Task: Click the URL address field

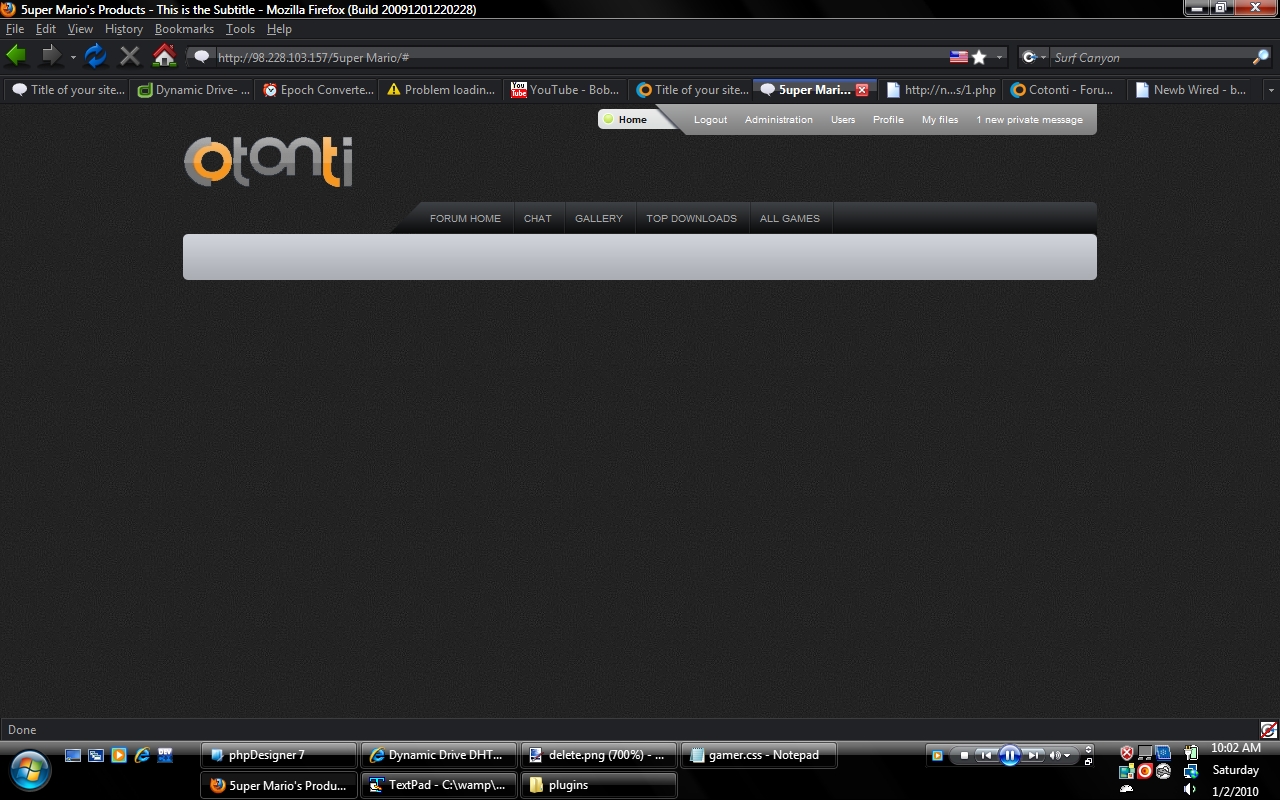Action: 580,57
